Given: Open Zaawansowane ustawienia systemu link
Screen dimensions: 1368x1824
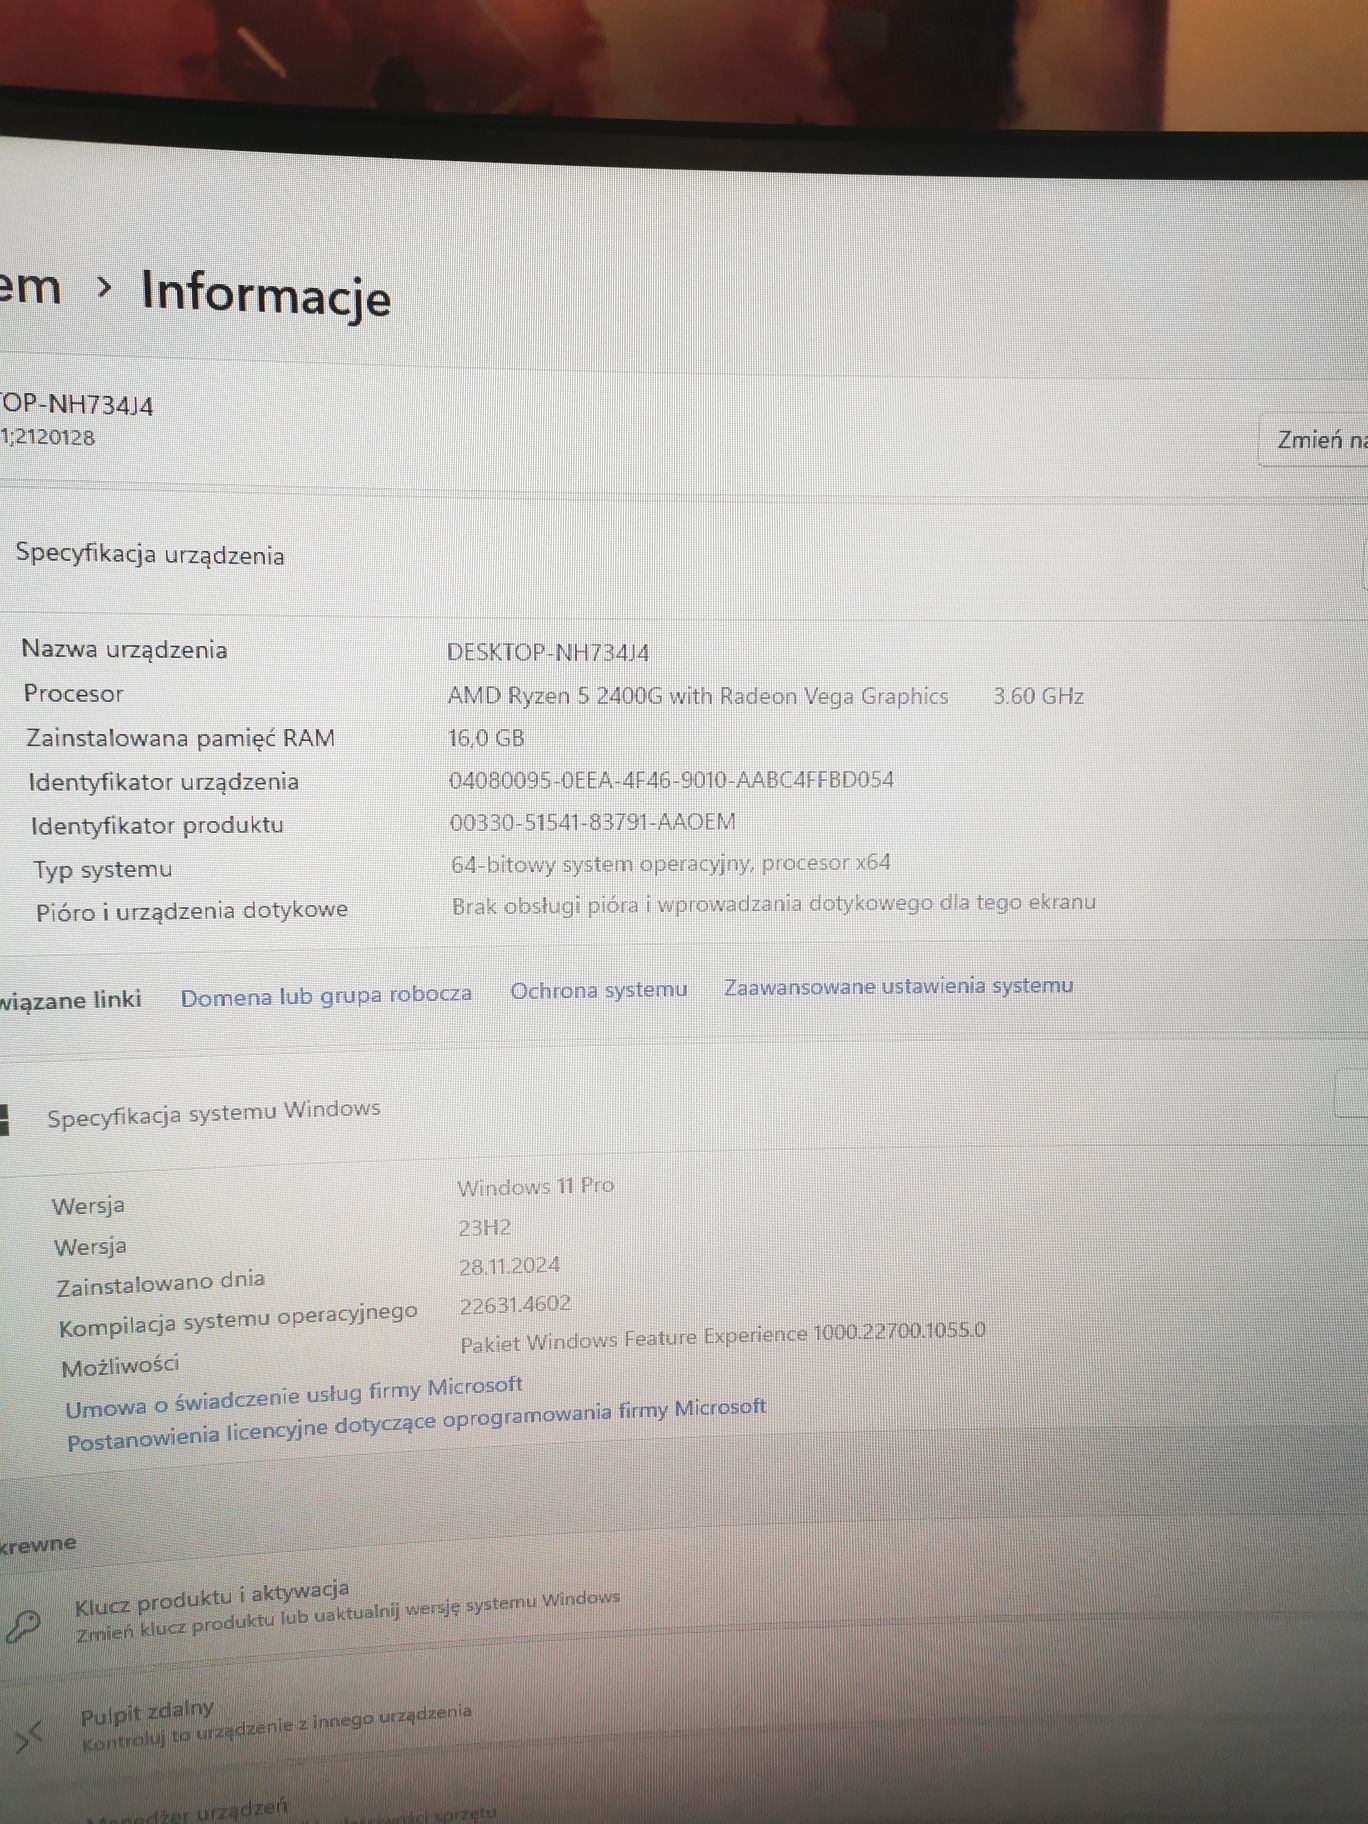Looking at the screenshot, I should (898, 986).
